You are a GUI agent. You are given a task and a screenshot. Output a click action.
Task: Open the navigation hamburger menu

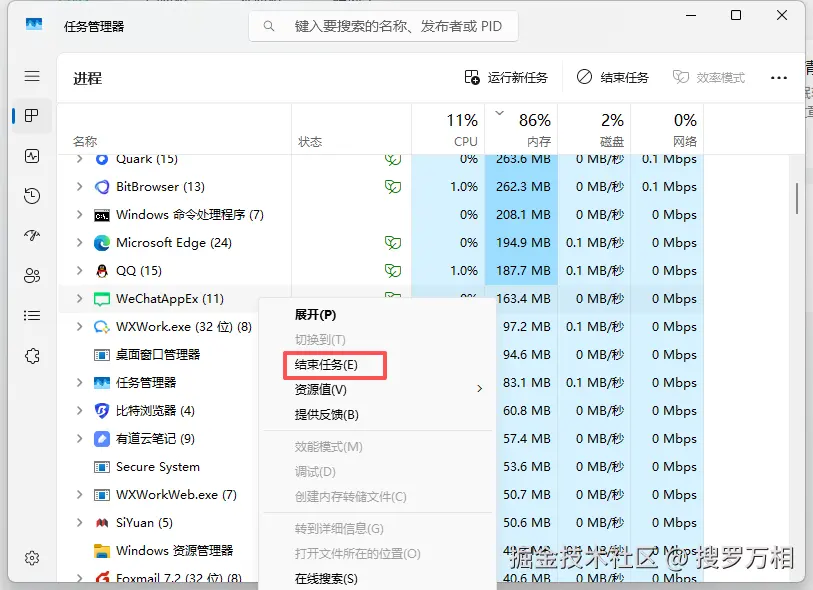(32, 76)
